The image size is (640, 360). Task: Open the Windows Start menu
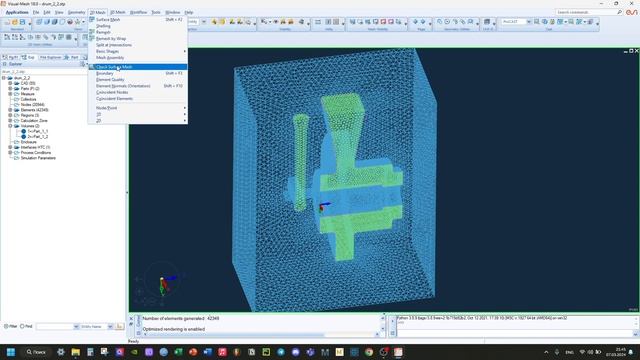tap(11, 352)
